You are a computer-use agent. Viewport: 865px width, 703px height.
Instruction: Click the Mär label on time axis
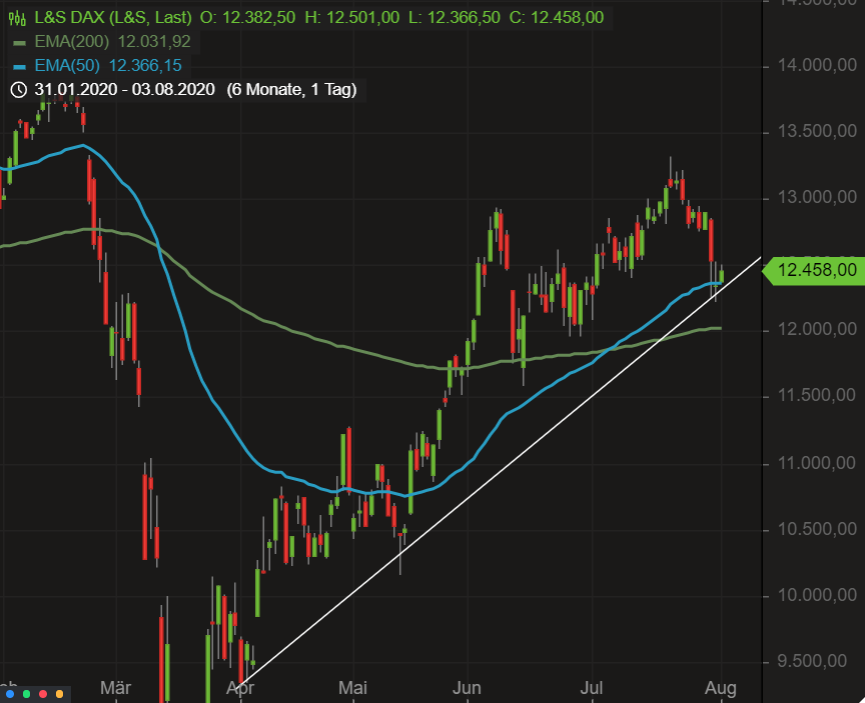(116, 688)
